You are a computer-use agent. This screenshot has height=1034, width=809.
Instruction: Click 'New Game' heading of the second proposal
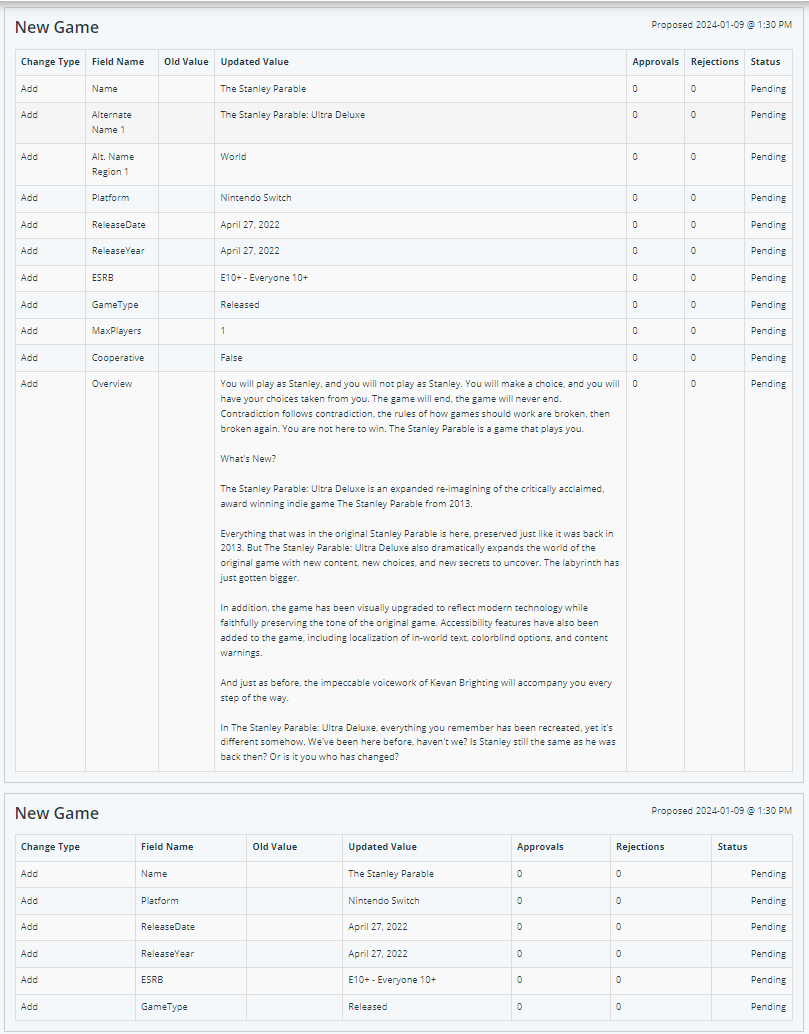coord(57,813)
